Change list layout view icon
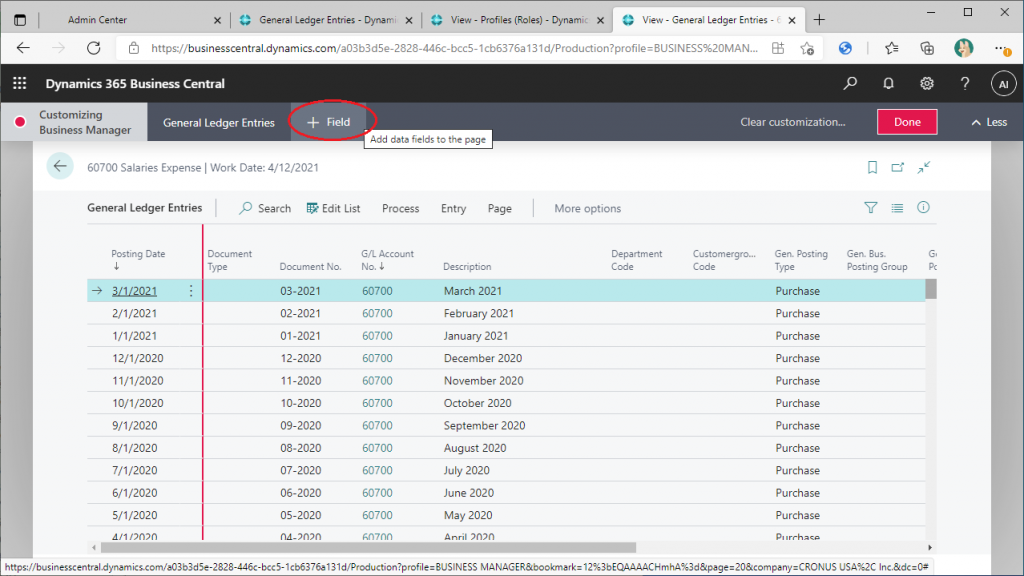This screenshot has width=1024, height=576. pyautogui.click(x=897, y=208)
